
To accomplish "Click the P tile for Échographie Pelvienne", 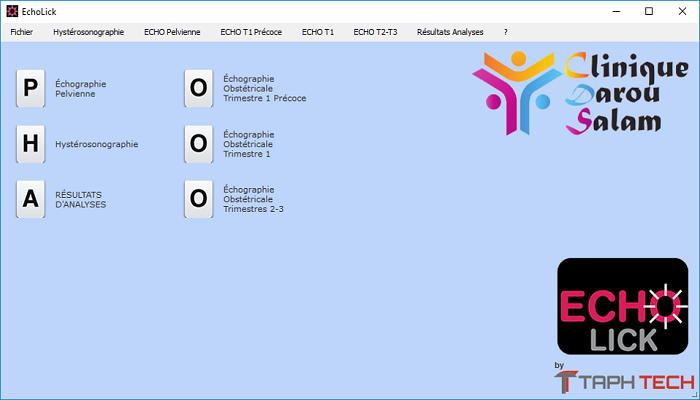I will click(x=31, y=89).
